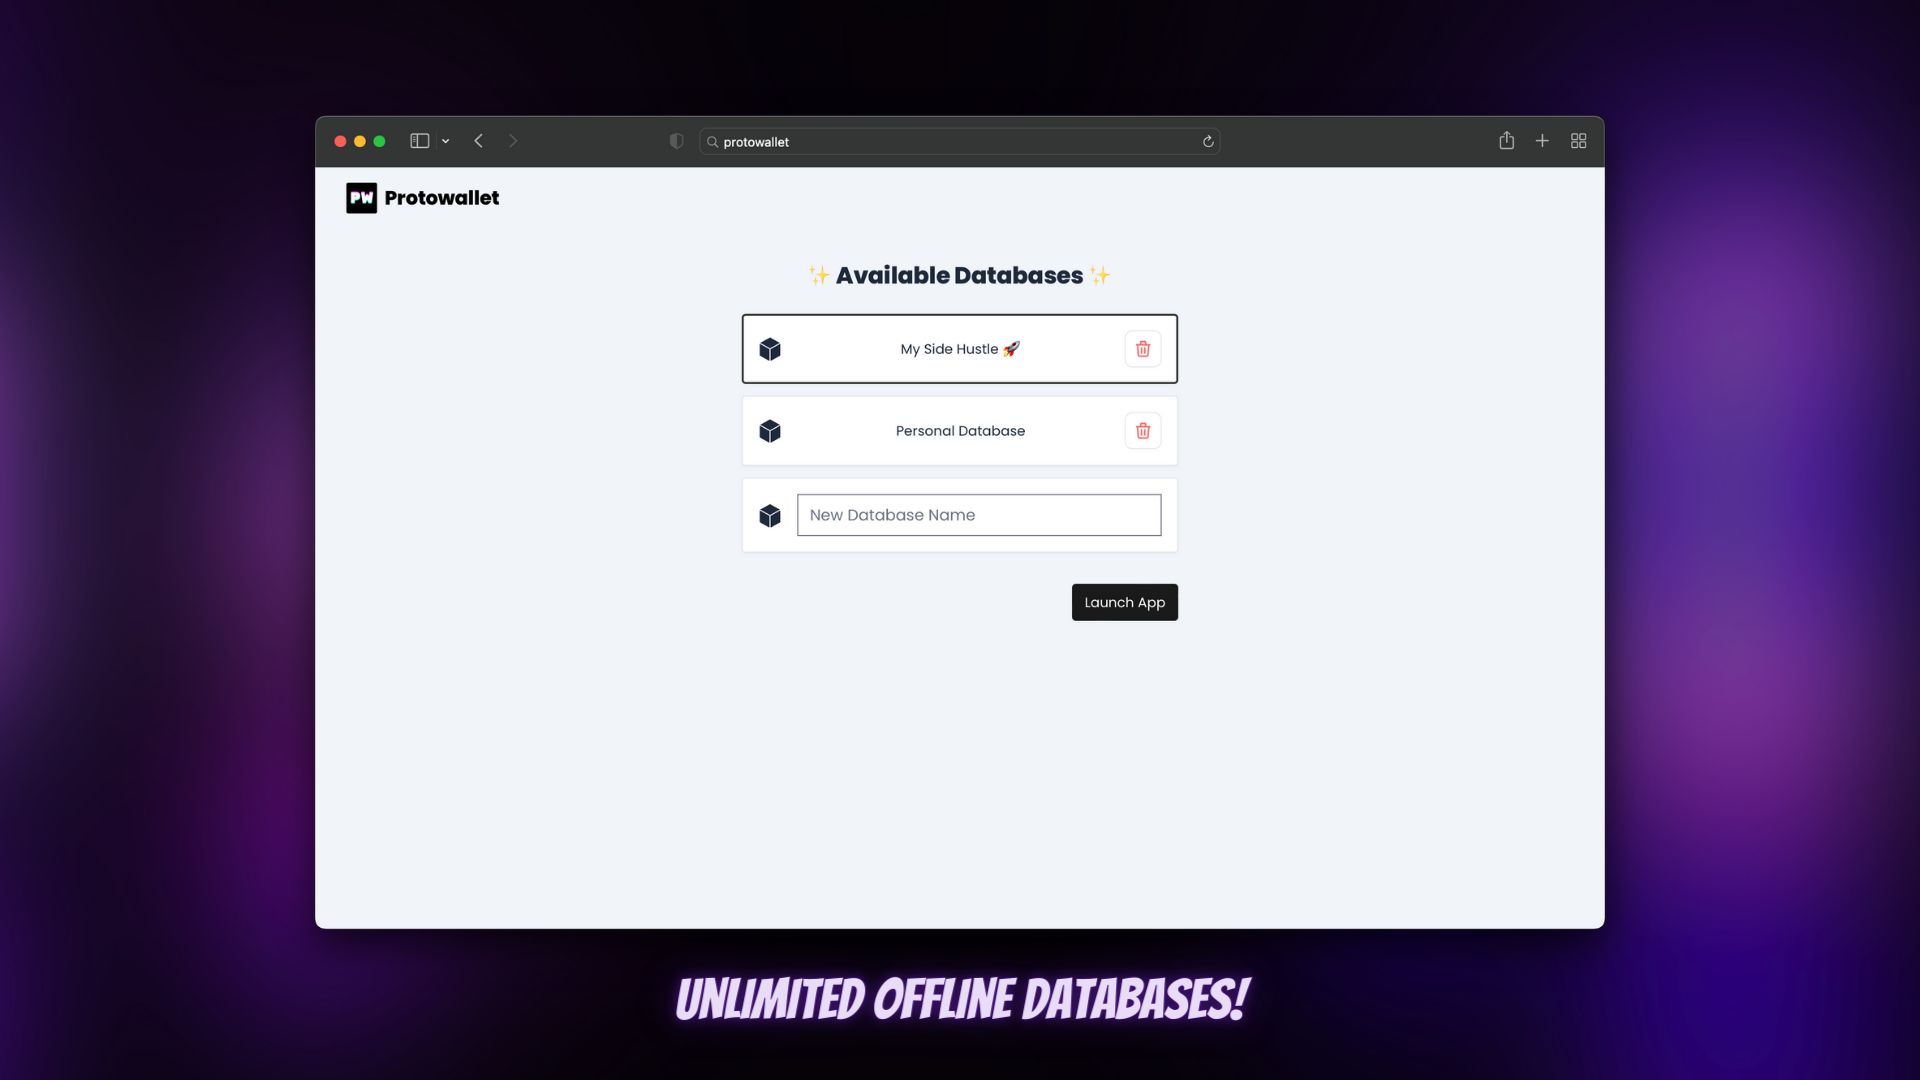Click the cube icon next to Personal Database
1920x1080 pixels.
(769, 430)
